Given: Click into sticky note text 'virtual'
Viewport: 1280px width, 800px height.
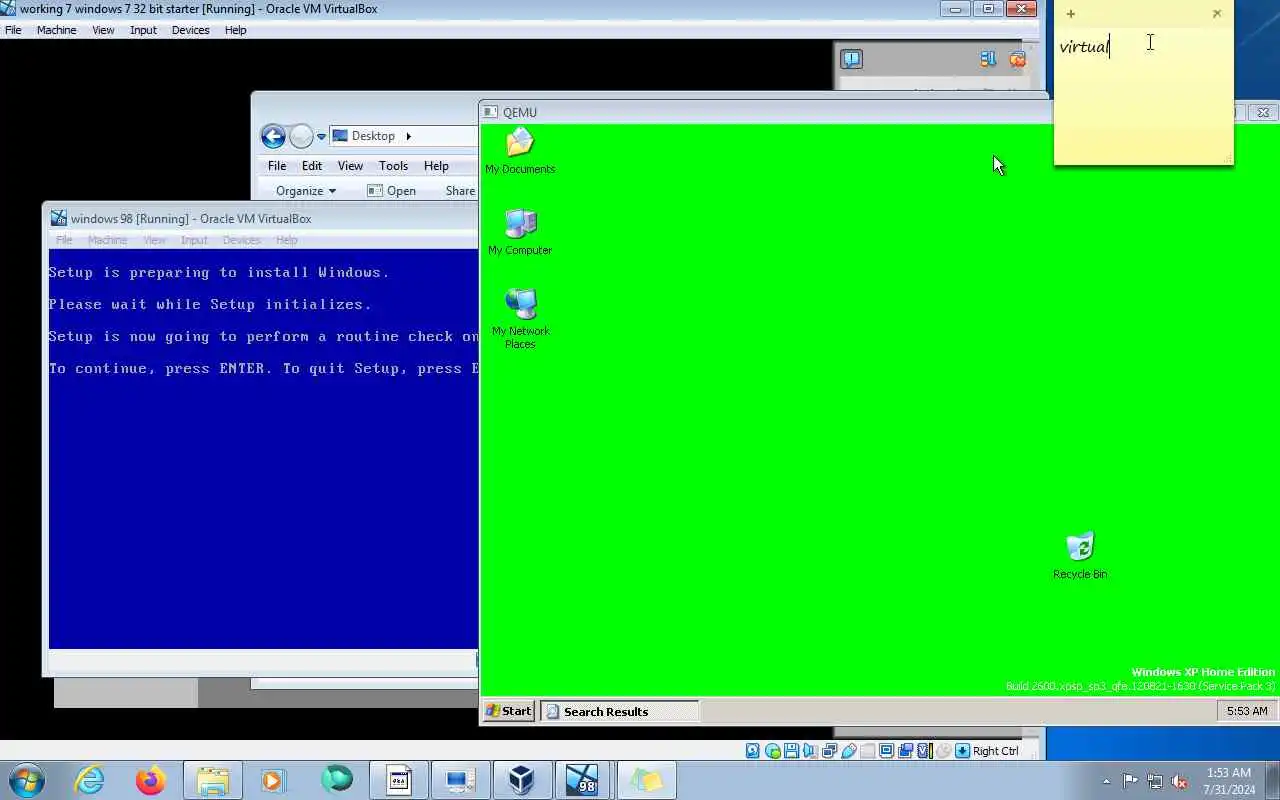Looking at the screenshot, I should click(x=1084, y=46).
